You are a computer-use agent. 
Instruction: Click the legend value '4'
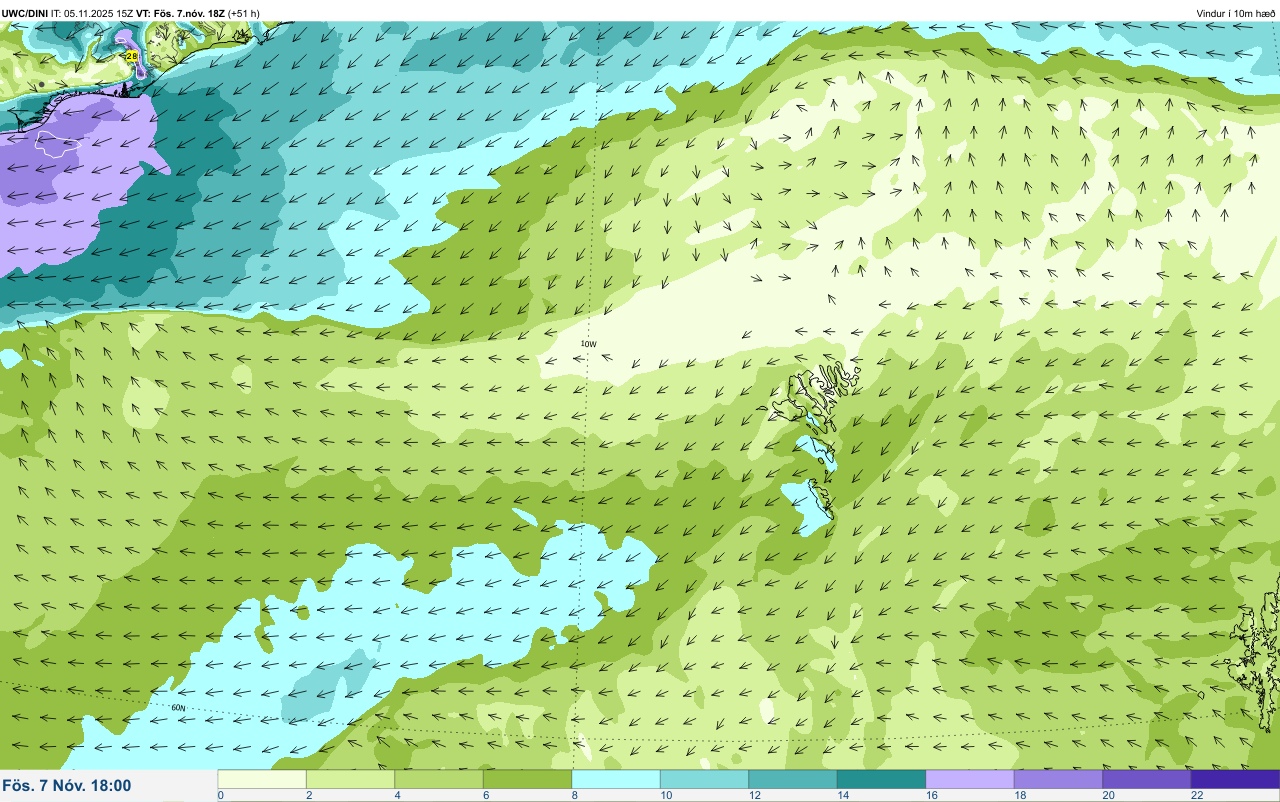(397, 795)
